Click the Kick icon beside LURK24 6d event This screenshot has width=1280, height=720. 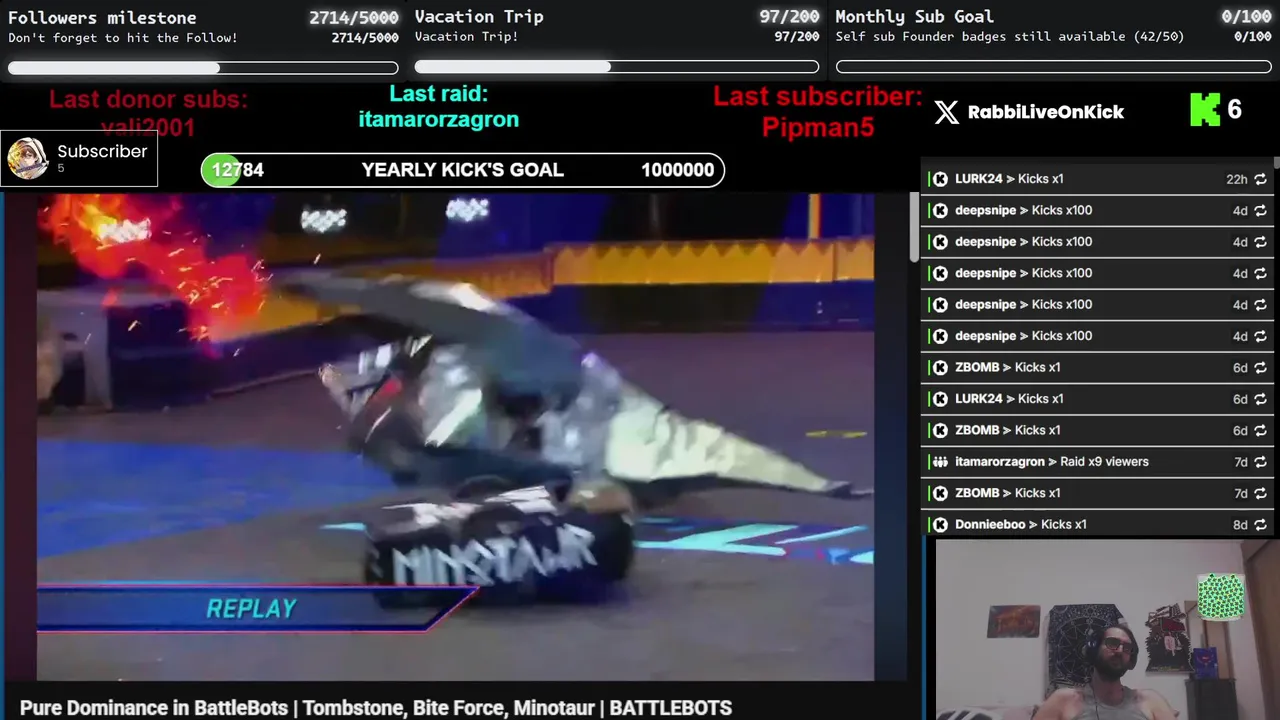(940, 399)
